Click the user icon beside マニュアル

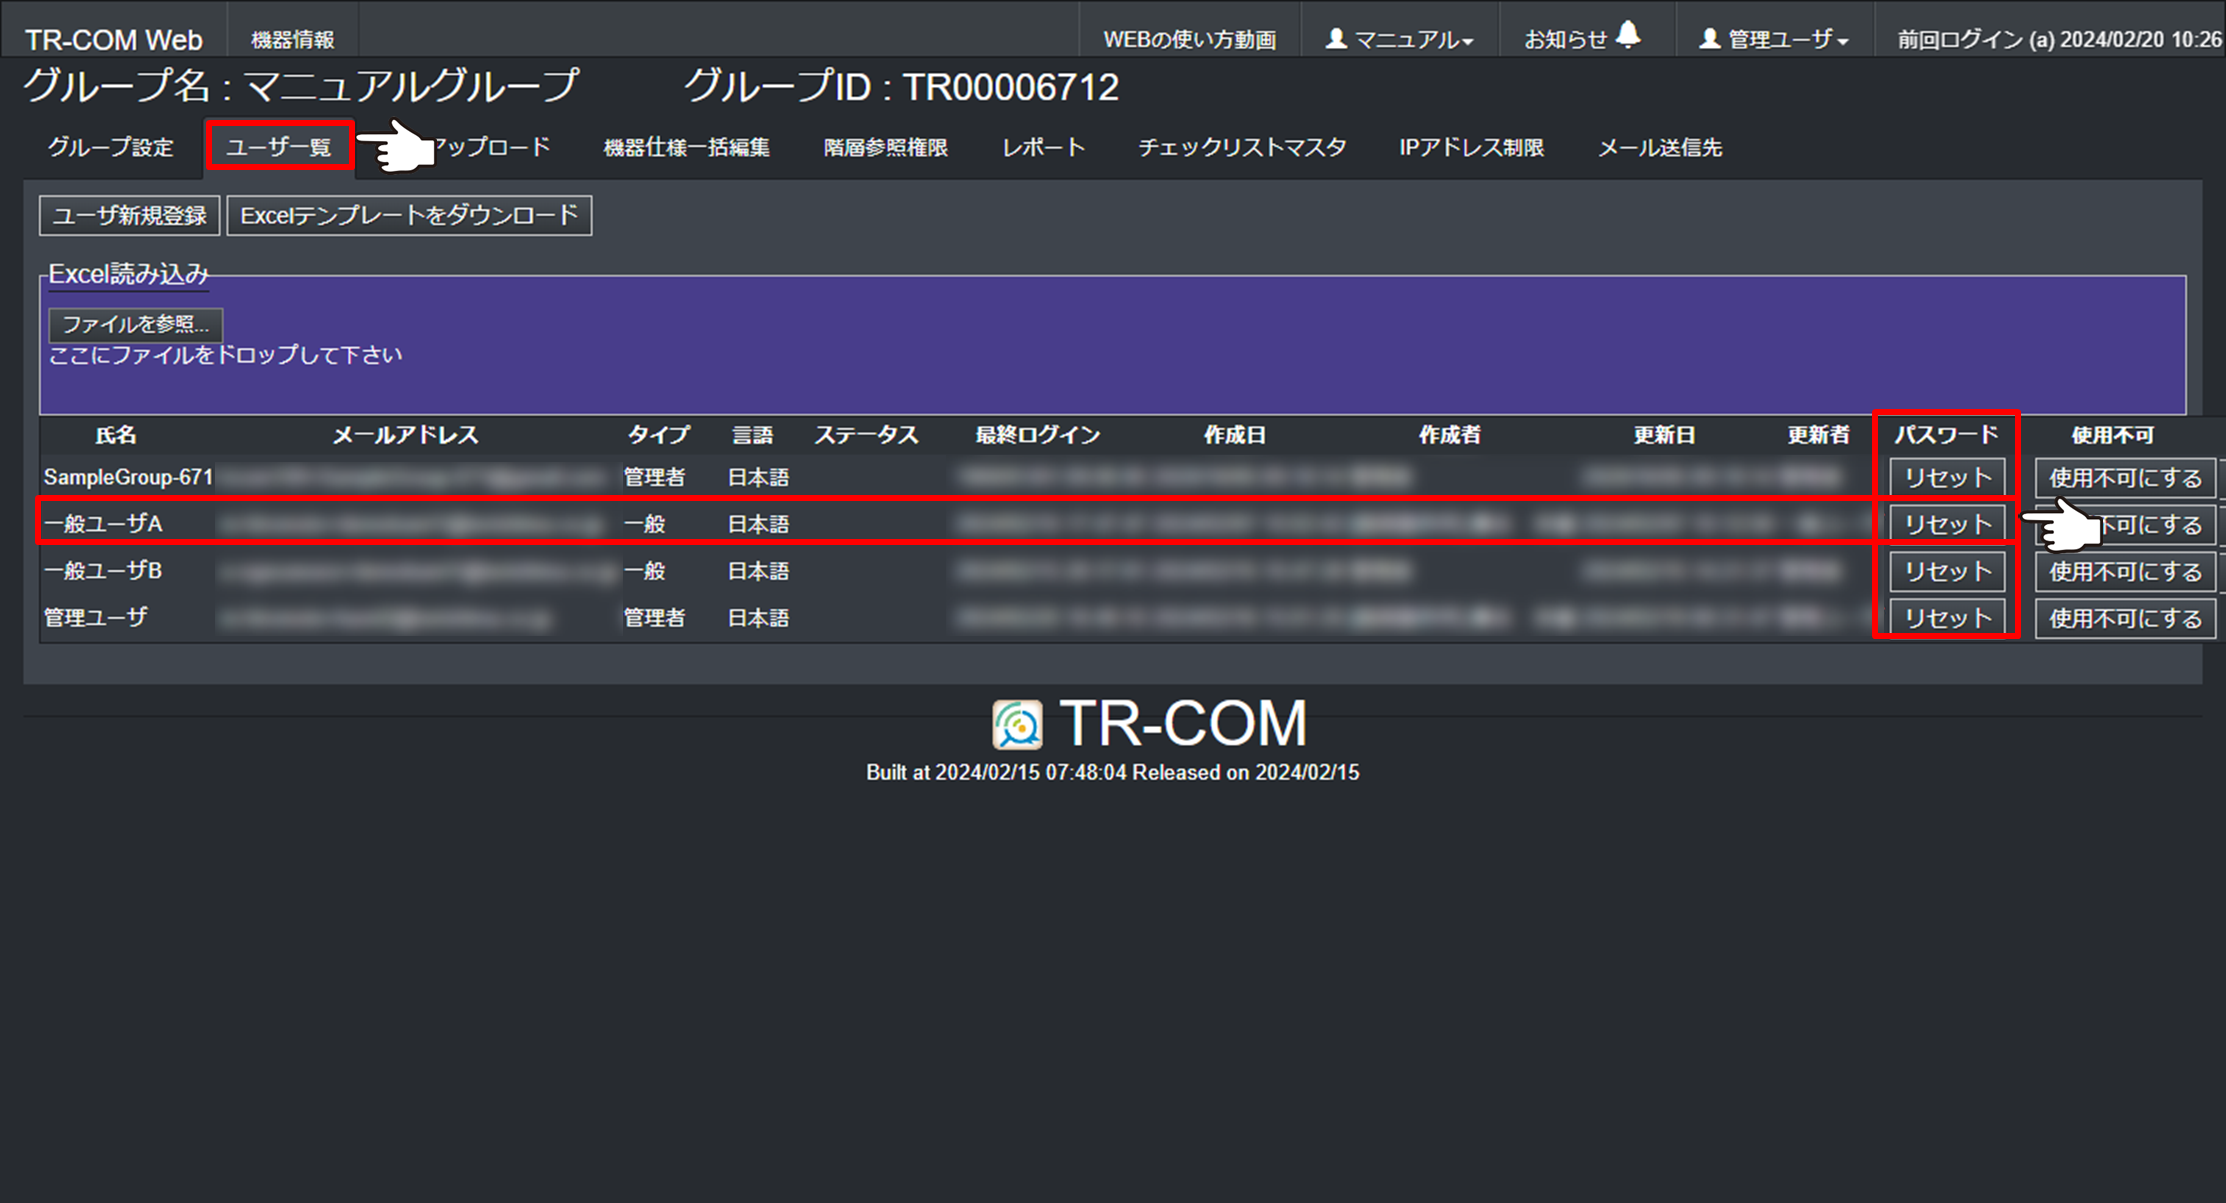[1336, 39]
